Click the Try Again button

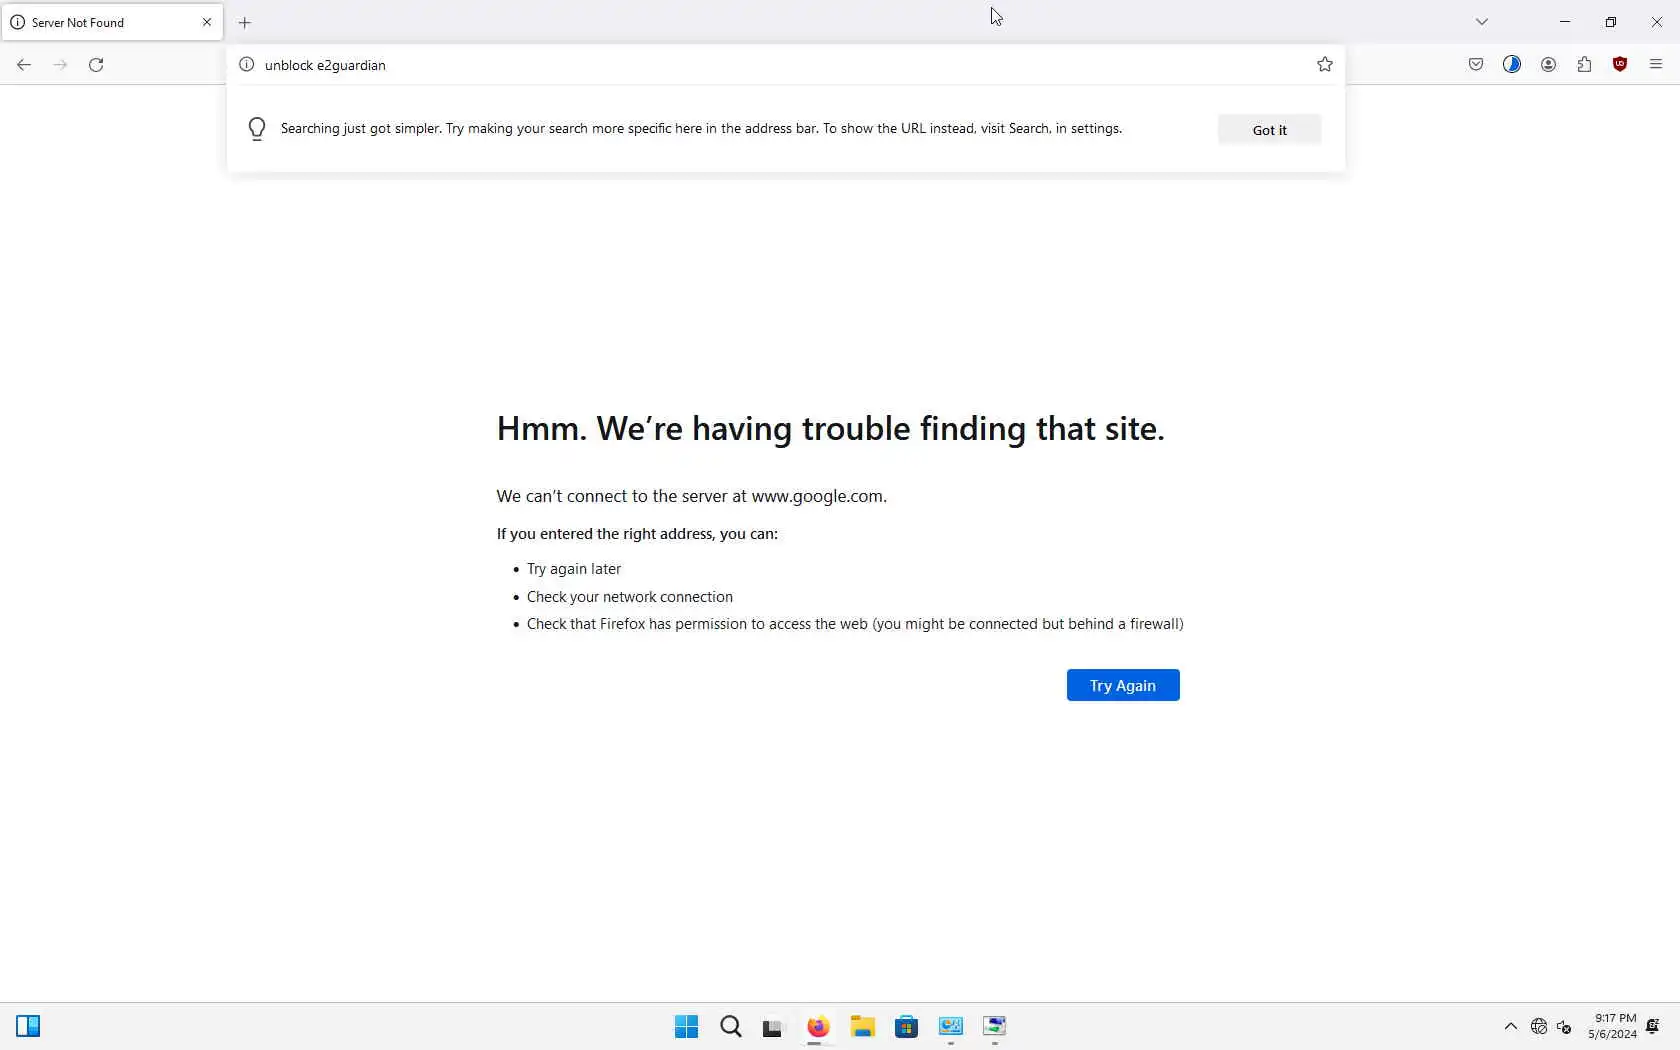pyautogui.click(x=1123, y=685)
